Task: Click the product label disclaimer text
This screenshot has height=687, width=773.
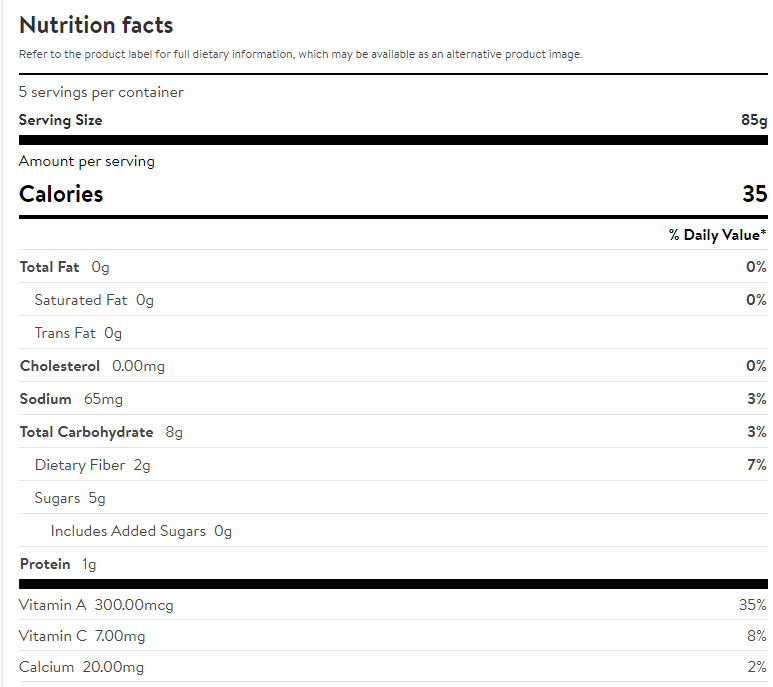Action: pyautogui.click(x=300, y=54)
